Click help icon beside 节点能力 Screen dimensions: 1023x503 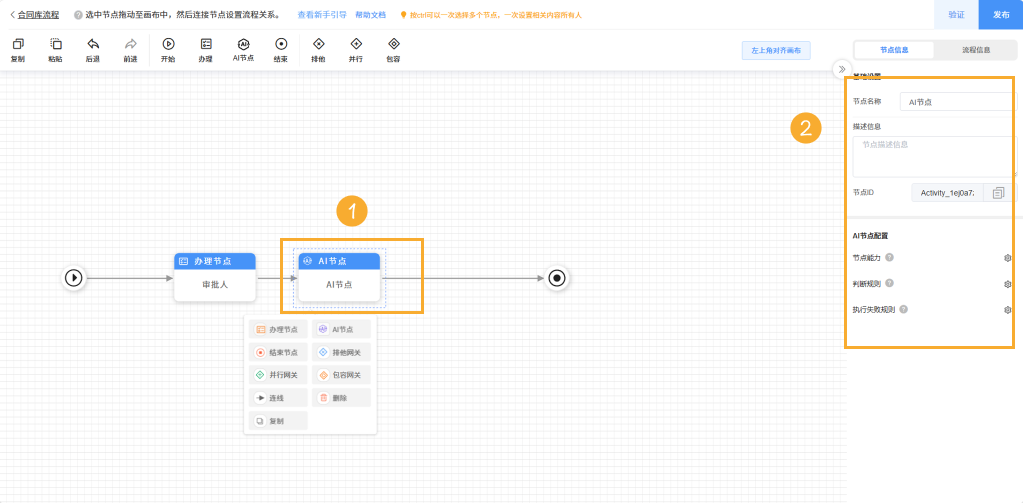[x=890, y=257]
